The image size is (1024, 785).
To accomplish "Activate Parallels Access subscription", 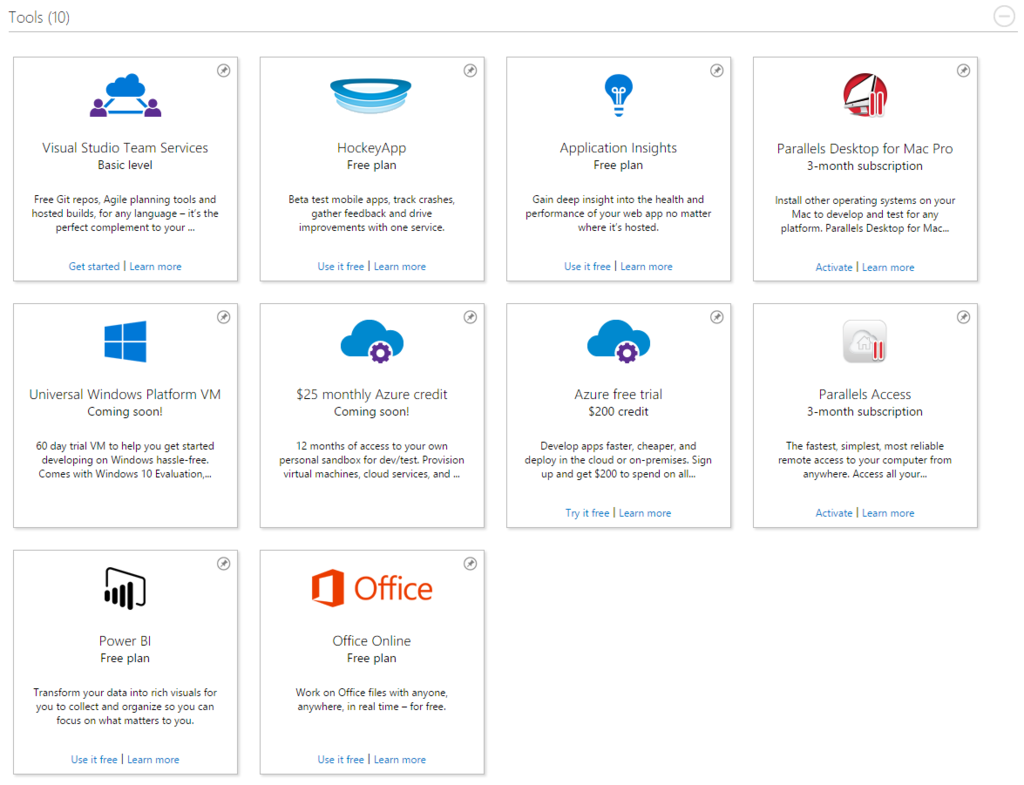I will [834, 513].
